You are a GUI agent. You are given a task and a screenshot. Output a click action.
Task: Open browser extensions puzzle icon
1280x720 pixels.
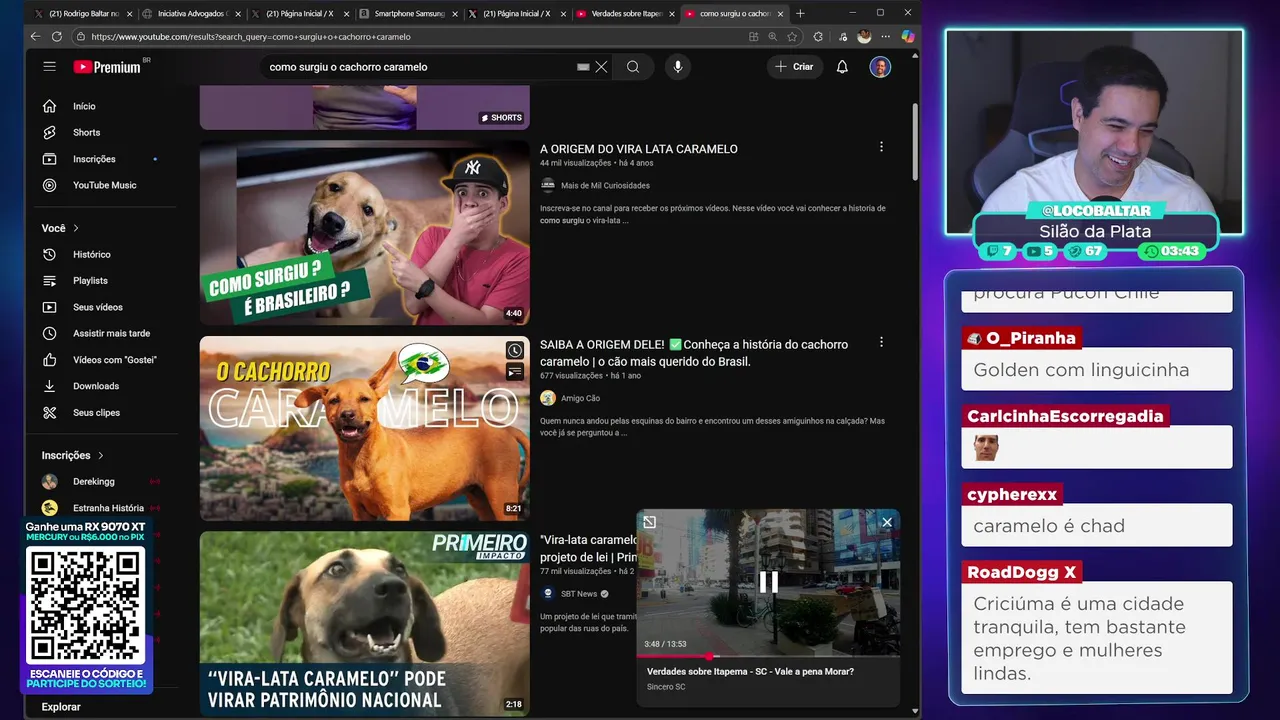tap(818, 36)
